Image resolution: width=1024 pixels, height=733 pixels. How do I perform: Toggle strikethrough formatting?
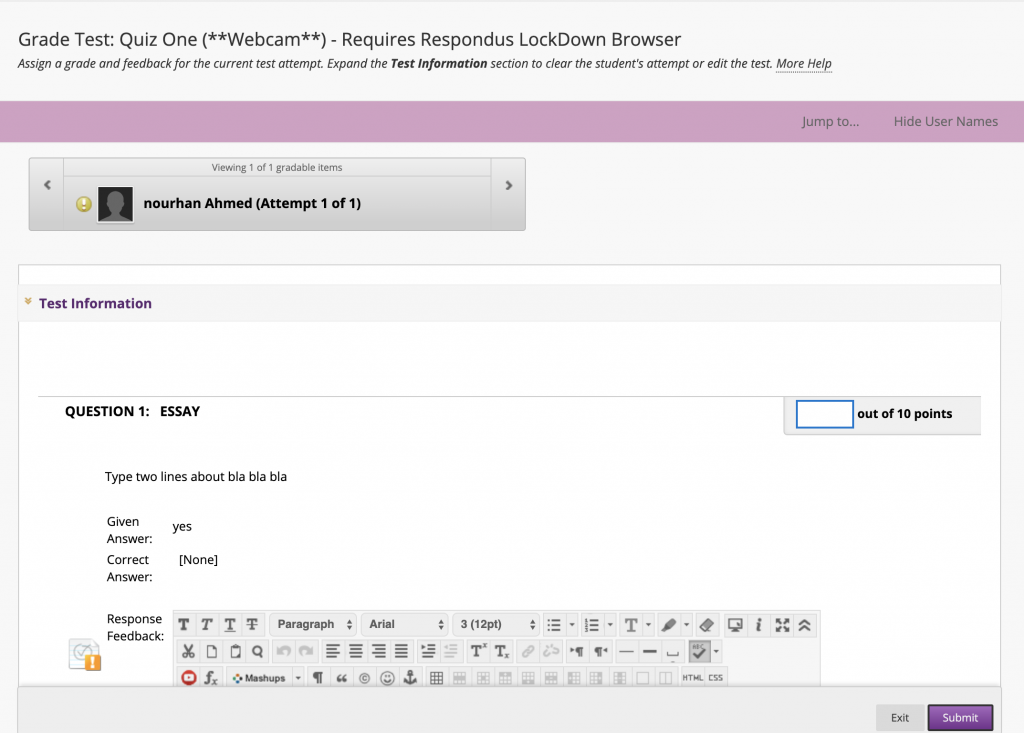point(250,623)
